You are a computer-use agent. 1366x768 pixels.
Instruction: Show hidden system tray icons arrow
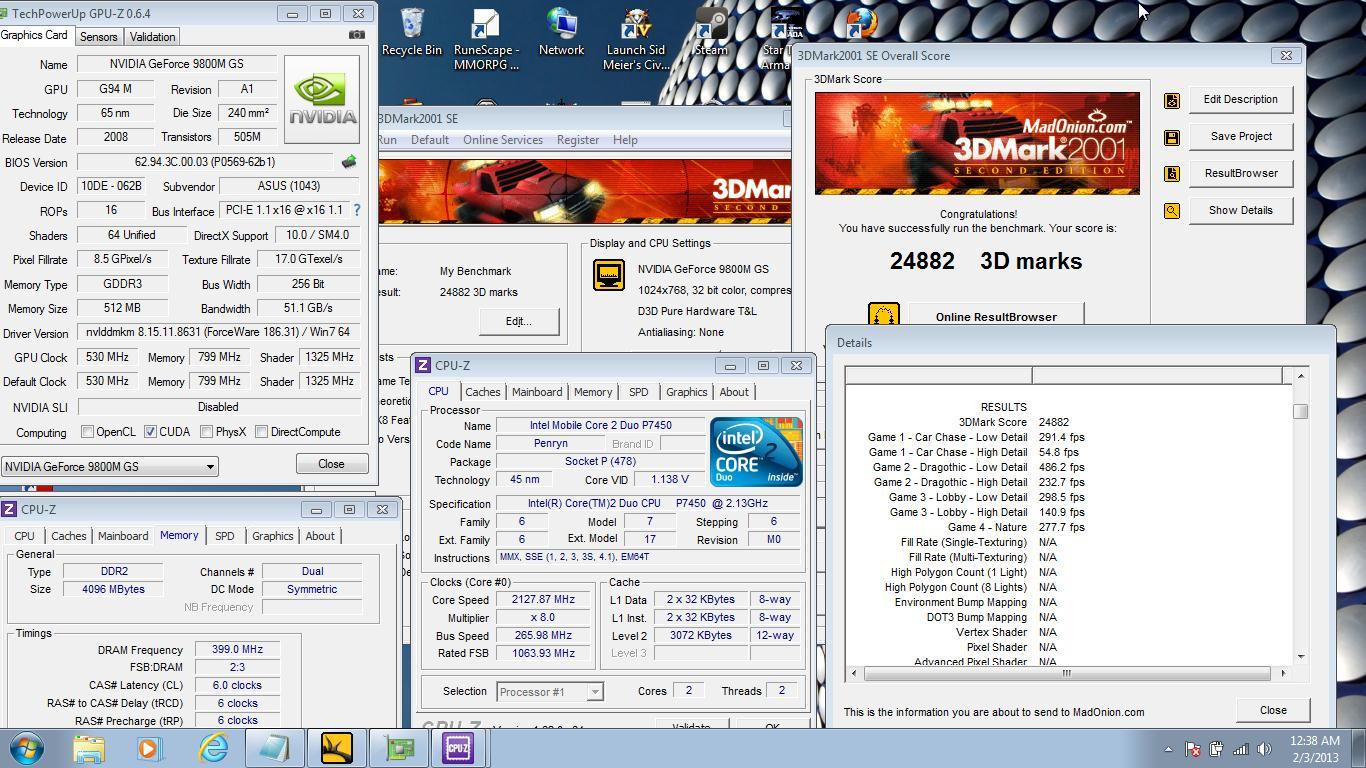point(1168,749)
